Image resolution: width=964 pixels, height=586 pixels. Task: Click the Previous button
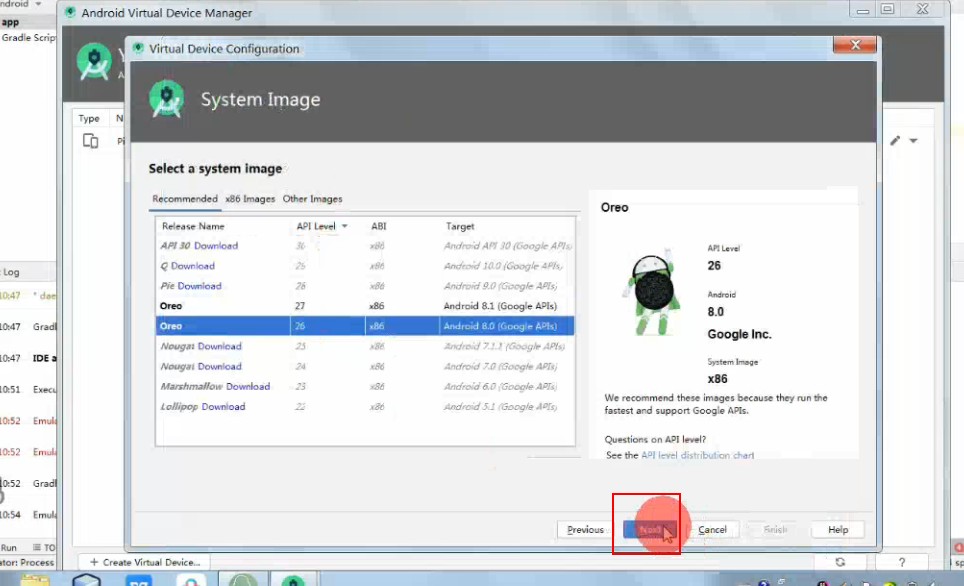click(x=585, y=529)
